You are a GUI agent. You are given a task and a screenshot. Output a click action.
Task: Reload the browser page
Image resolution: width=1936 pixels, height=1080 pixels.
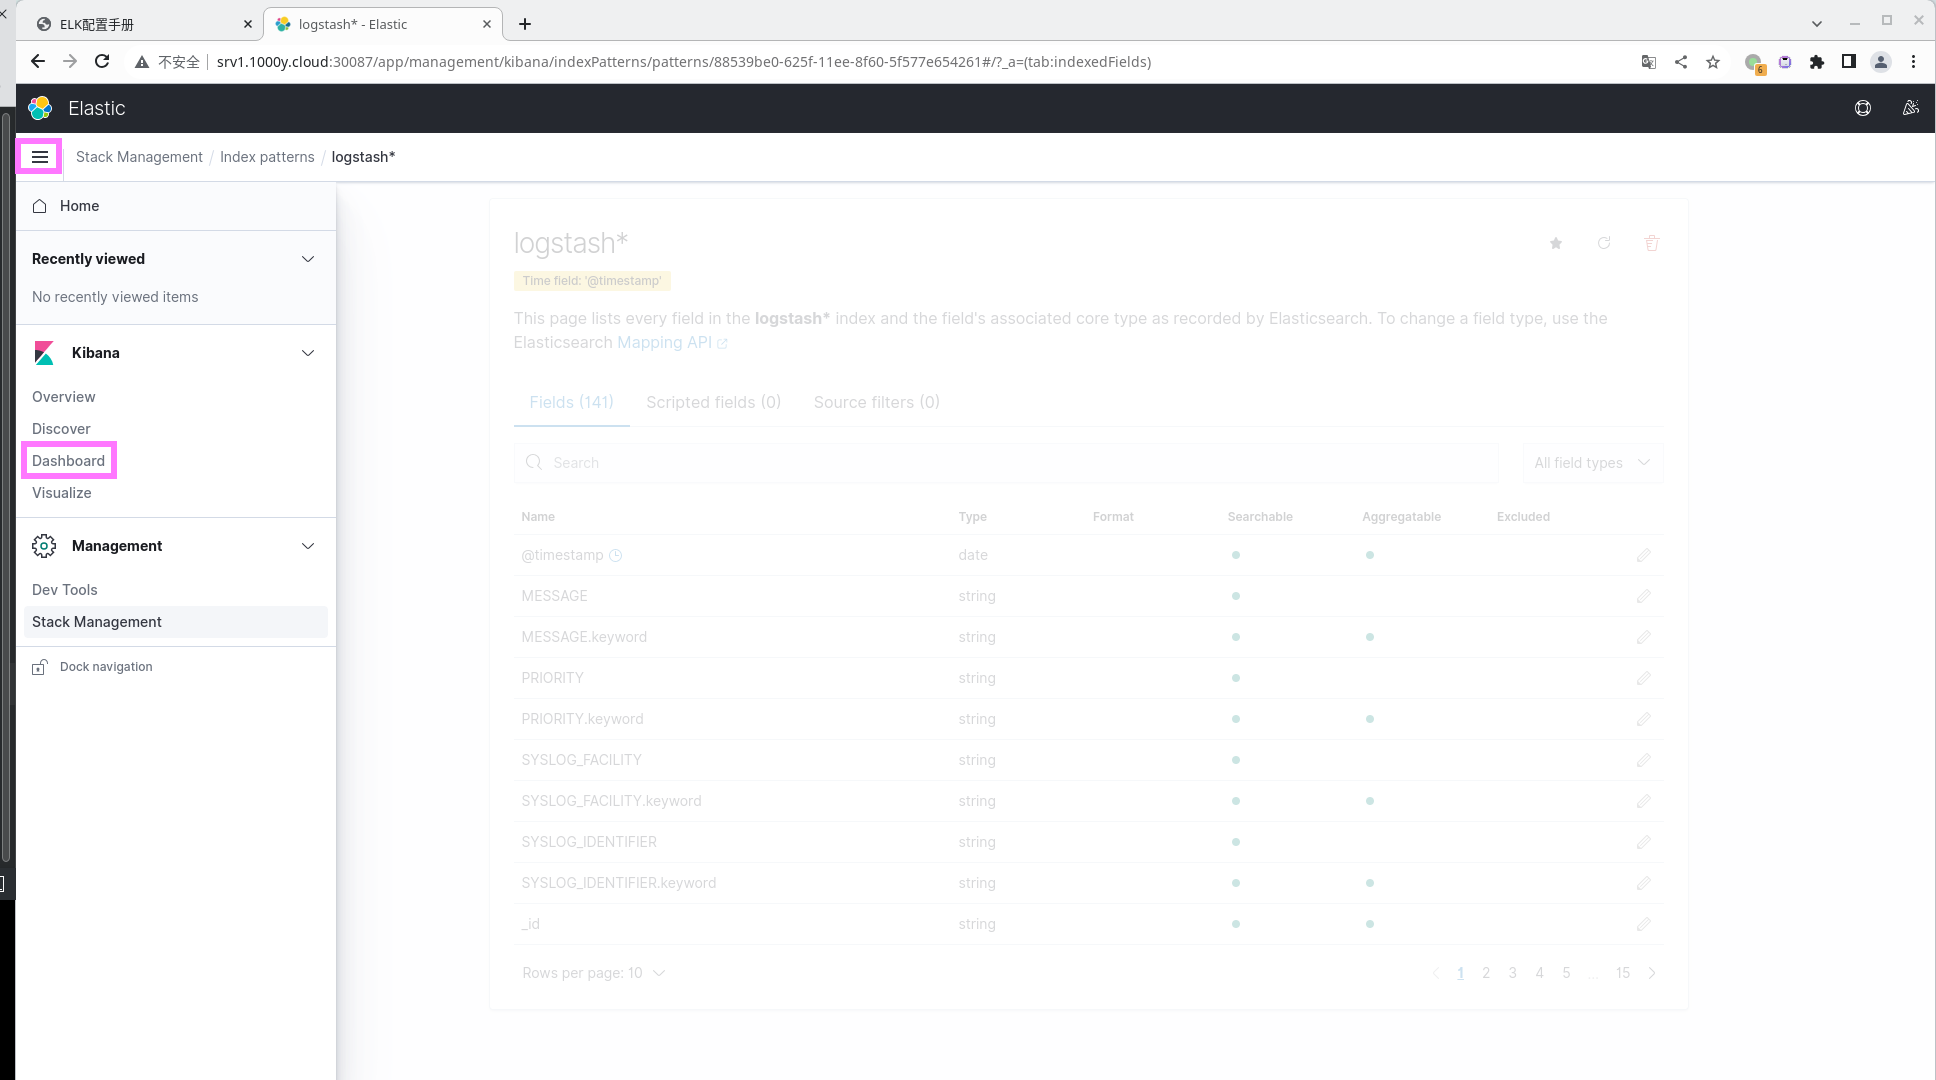102,62
